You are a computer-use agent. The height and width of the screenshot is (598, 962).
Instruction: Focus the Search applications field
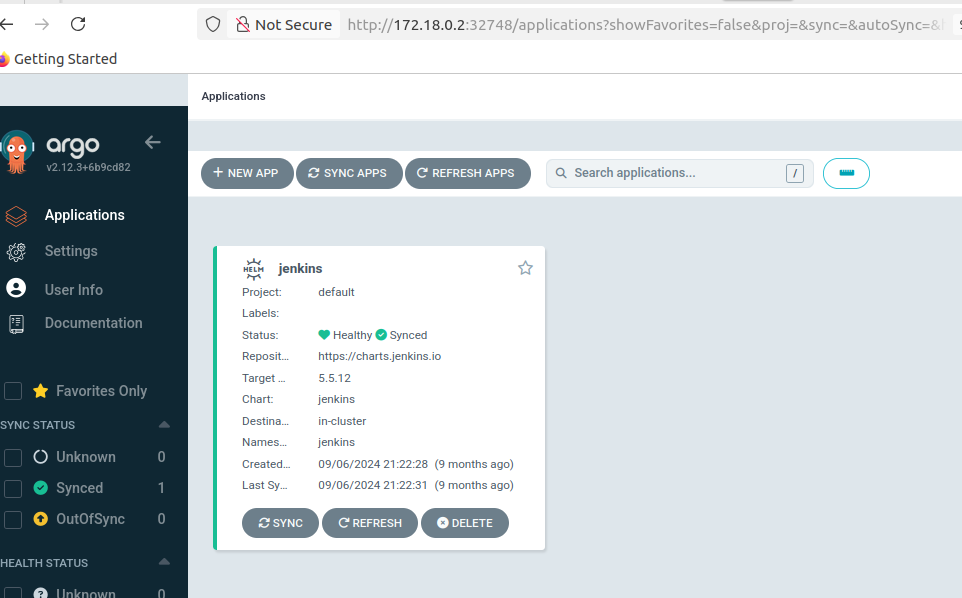tap(679, 174)
